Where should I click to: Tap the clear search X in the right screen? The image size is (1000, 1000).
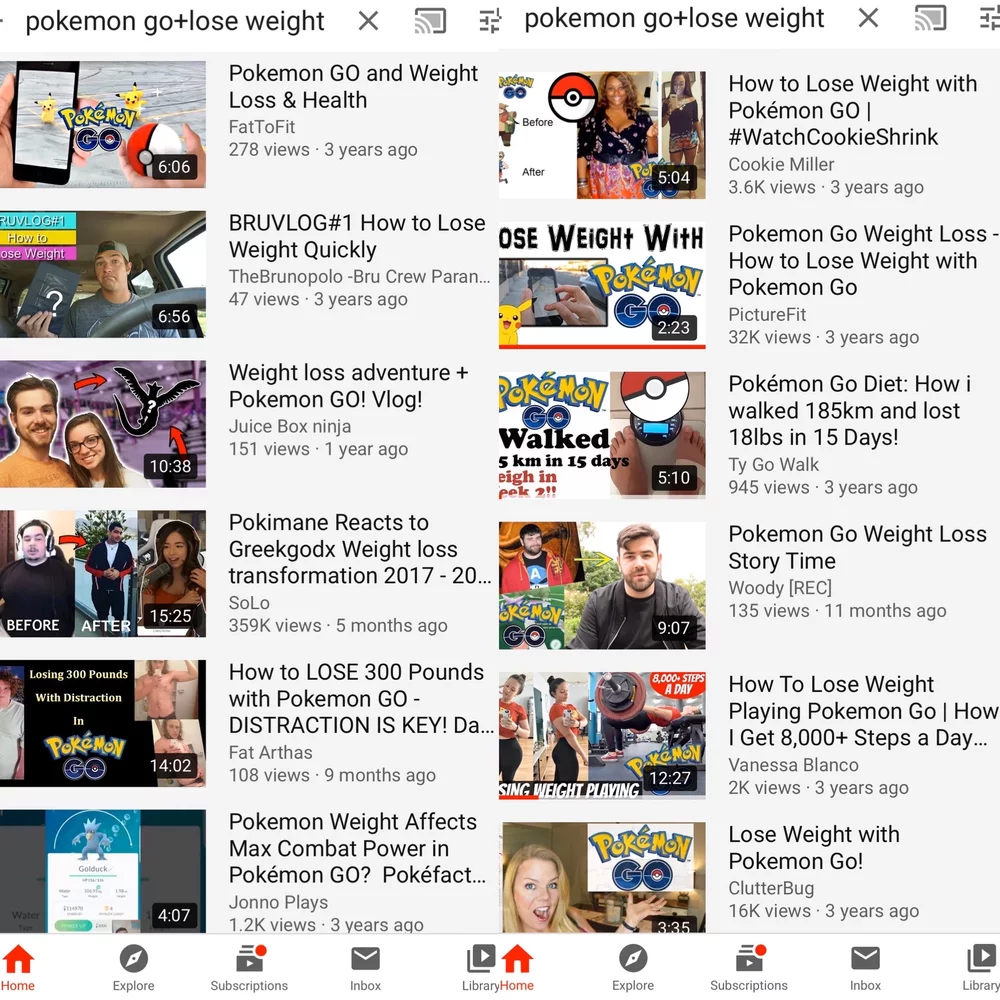click(868, 18)
